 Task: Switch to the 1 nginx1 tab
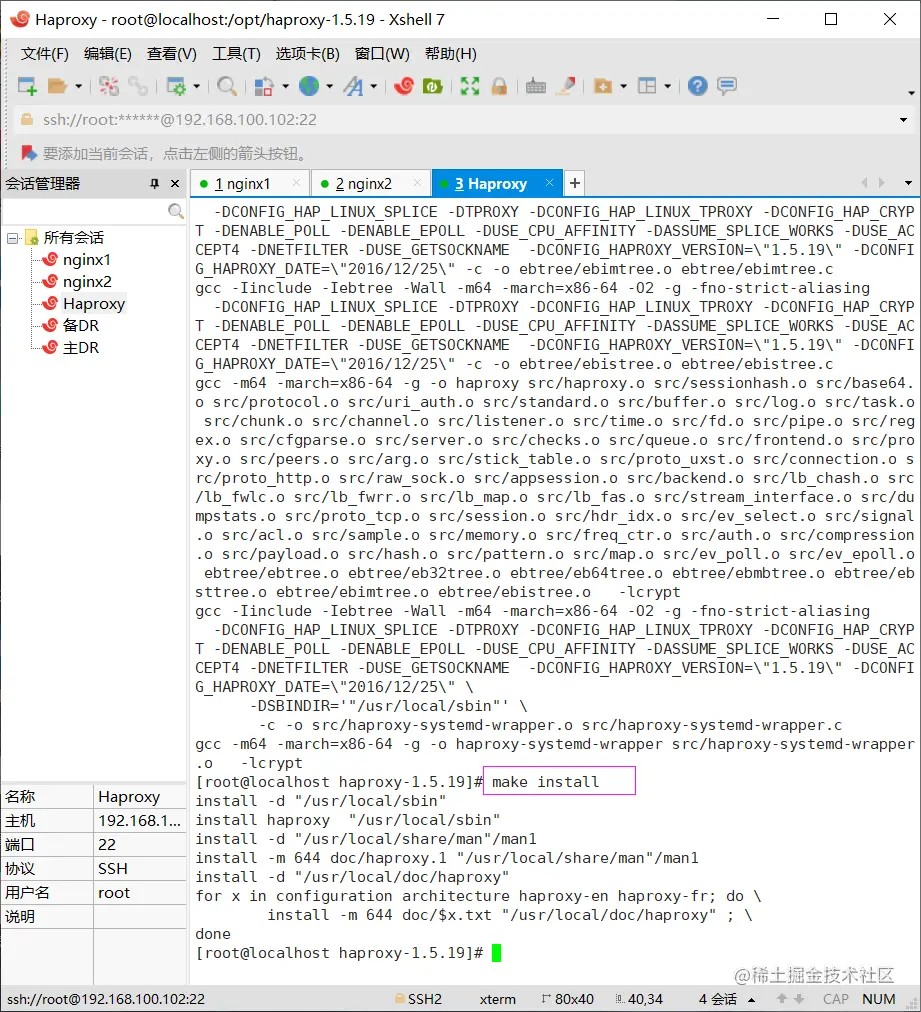point(243,184)
